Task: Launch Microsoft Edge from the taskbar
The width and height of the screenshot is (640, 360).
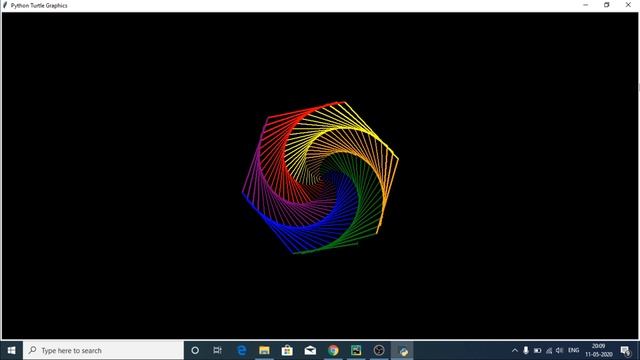Action: pos(241,350)
